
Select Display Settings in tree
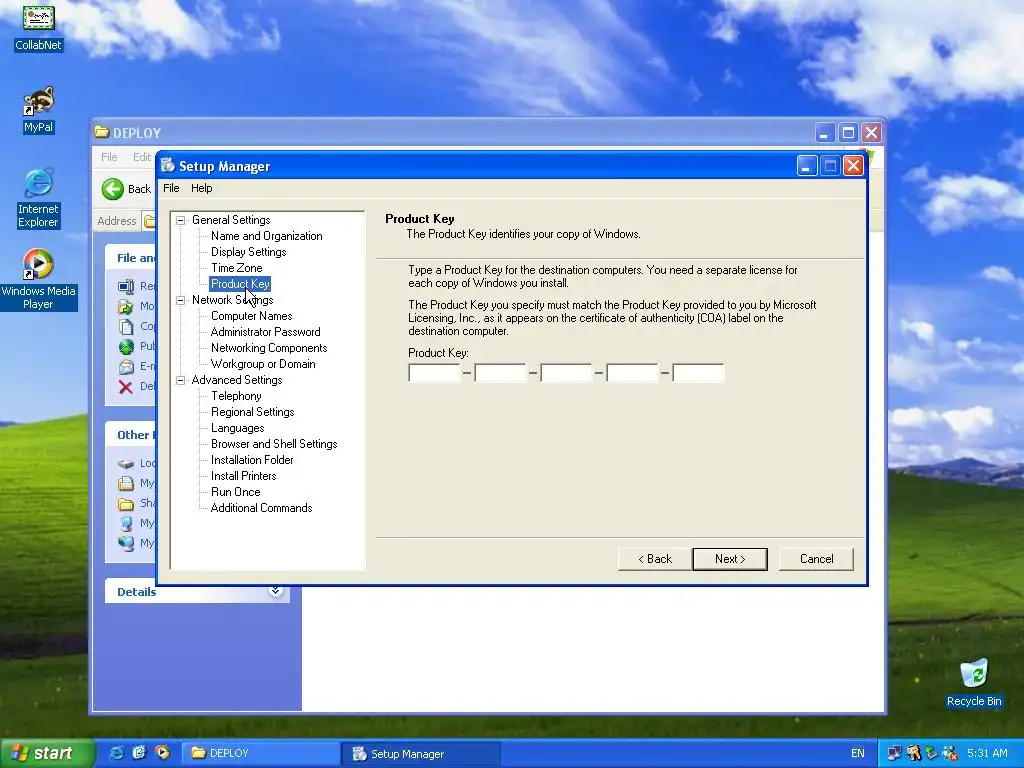point(248,252)
